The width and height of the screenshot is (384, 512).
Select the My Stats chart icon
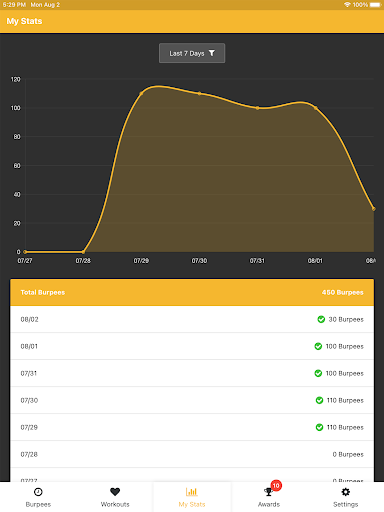192,492
